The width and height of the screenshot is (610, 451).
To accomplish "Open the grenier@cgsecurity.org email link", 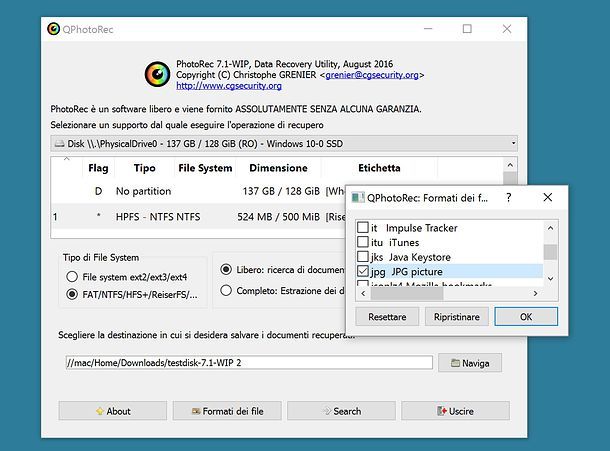I will (x=372, y=75).
